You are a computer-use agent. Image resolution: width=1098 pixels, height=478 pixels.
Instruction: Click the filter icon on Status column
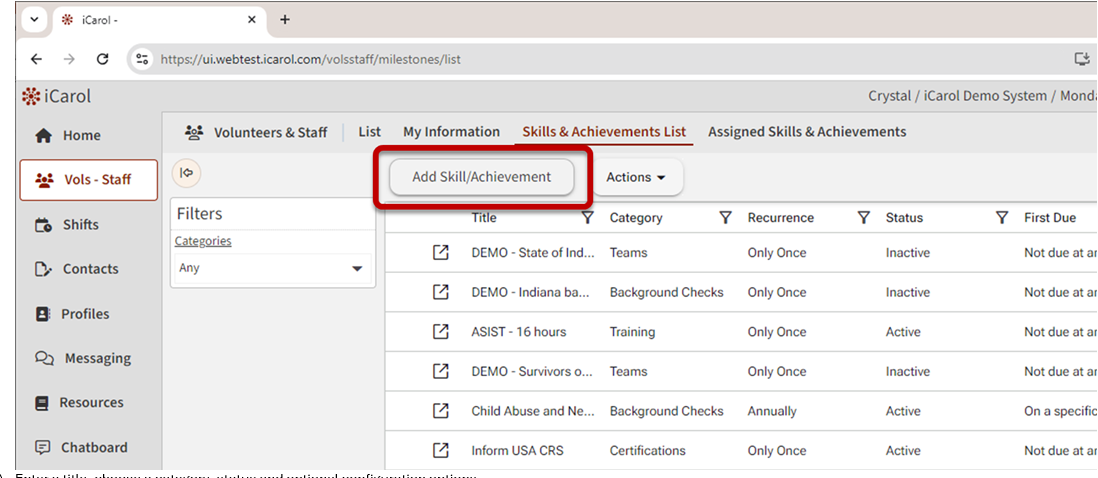click(1001, 218)
